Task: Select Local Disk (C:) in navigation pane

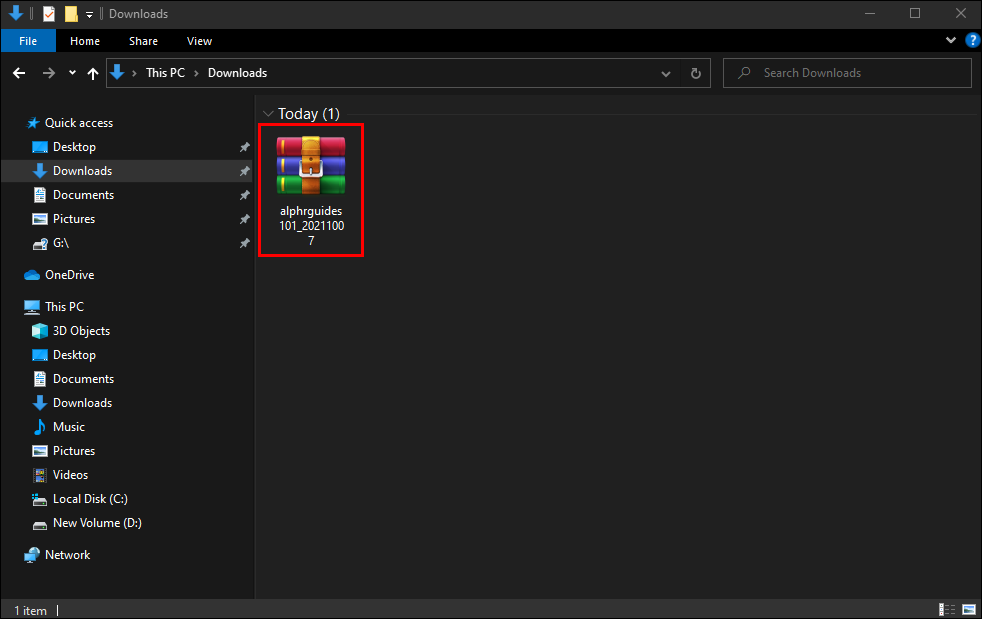Action: pos(89,499)
